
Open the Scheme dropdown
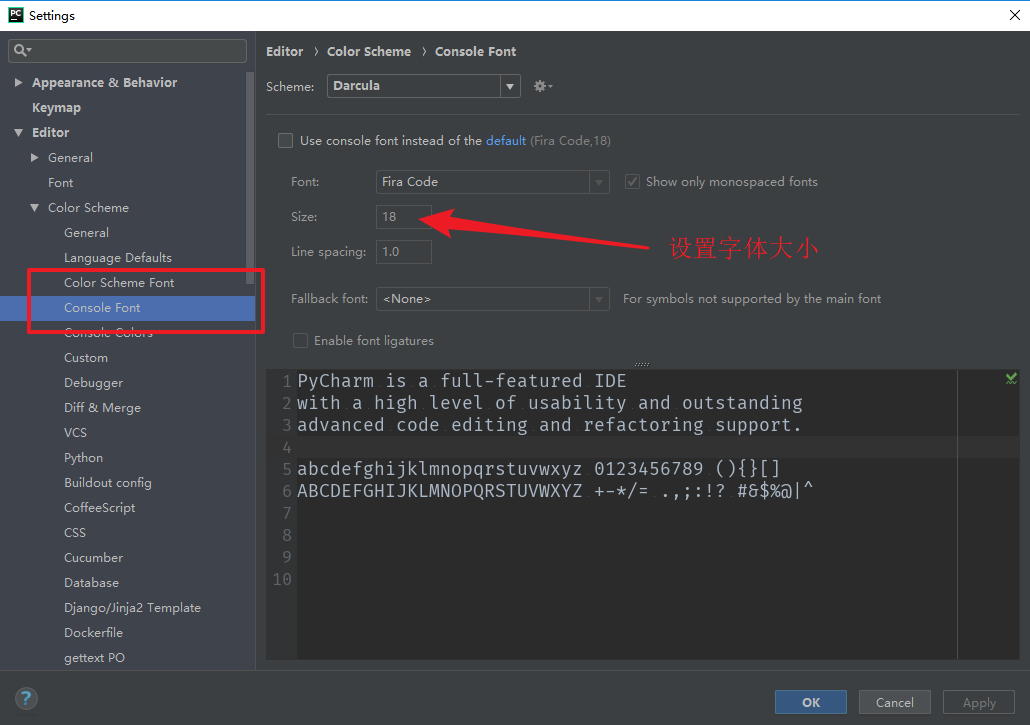click(510, 86)
